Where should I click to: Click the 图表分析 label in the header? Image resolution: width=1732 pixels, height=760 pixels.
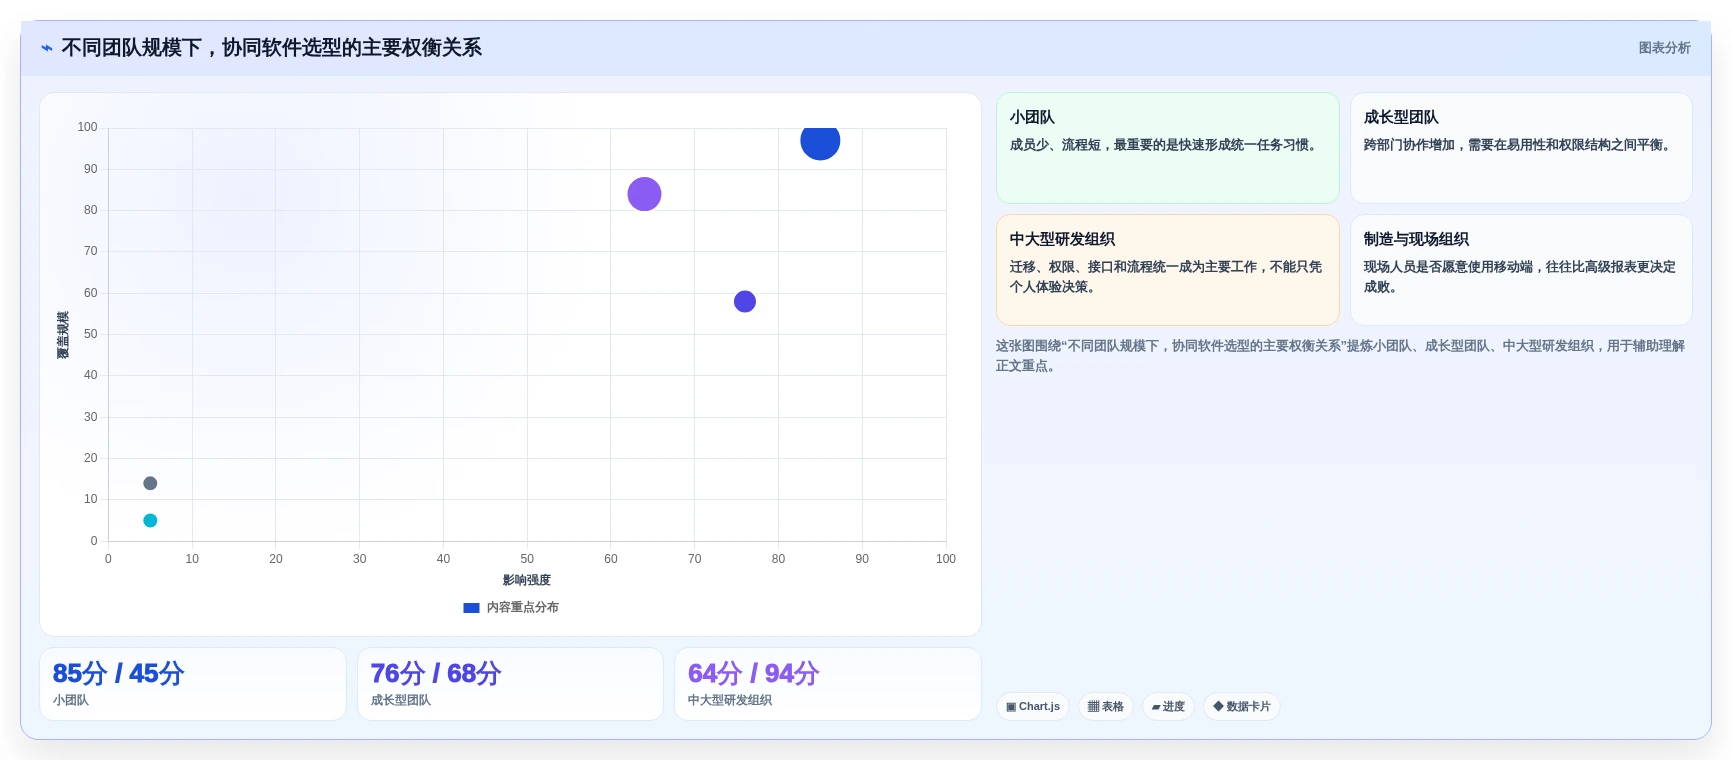click(1664, 48)
